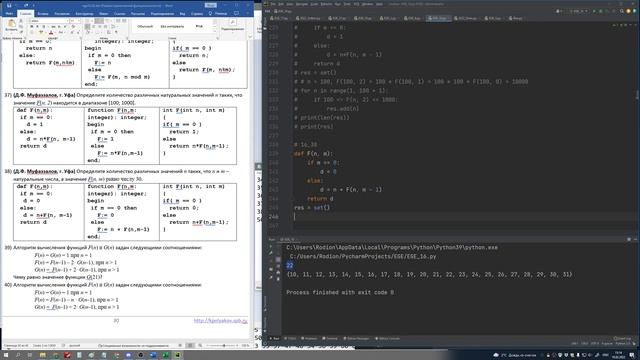Open the Run menu in PyCharm
Viewport: 640px width, 360px height.
coord(338,4)
